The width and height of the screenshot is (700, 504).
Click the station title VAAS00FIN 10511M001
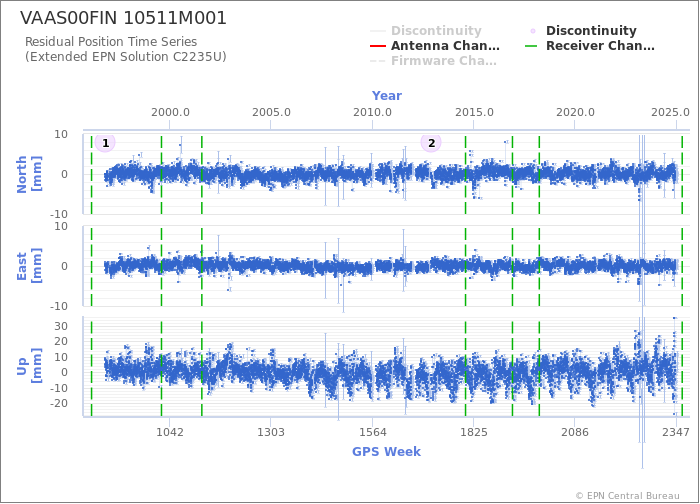pos(124,18)
